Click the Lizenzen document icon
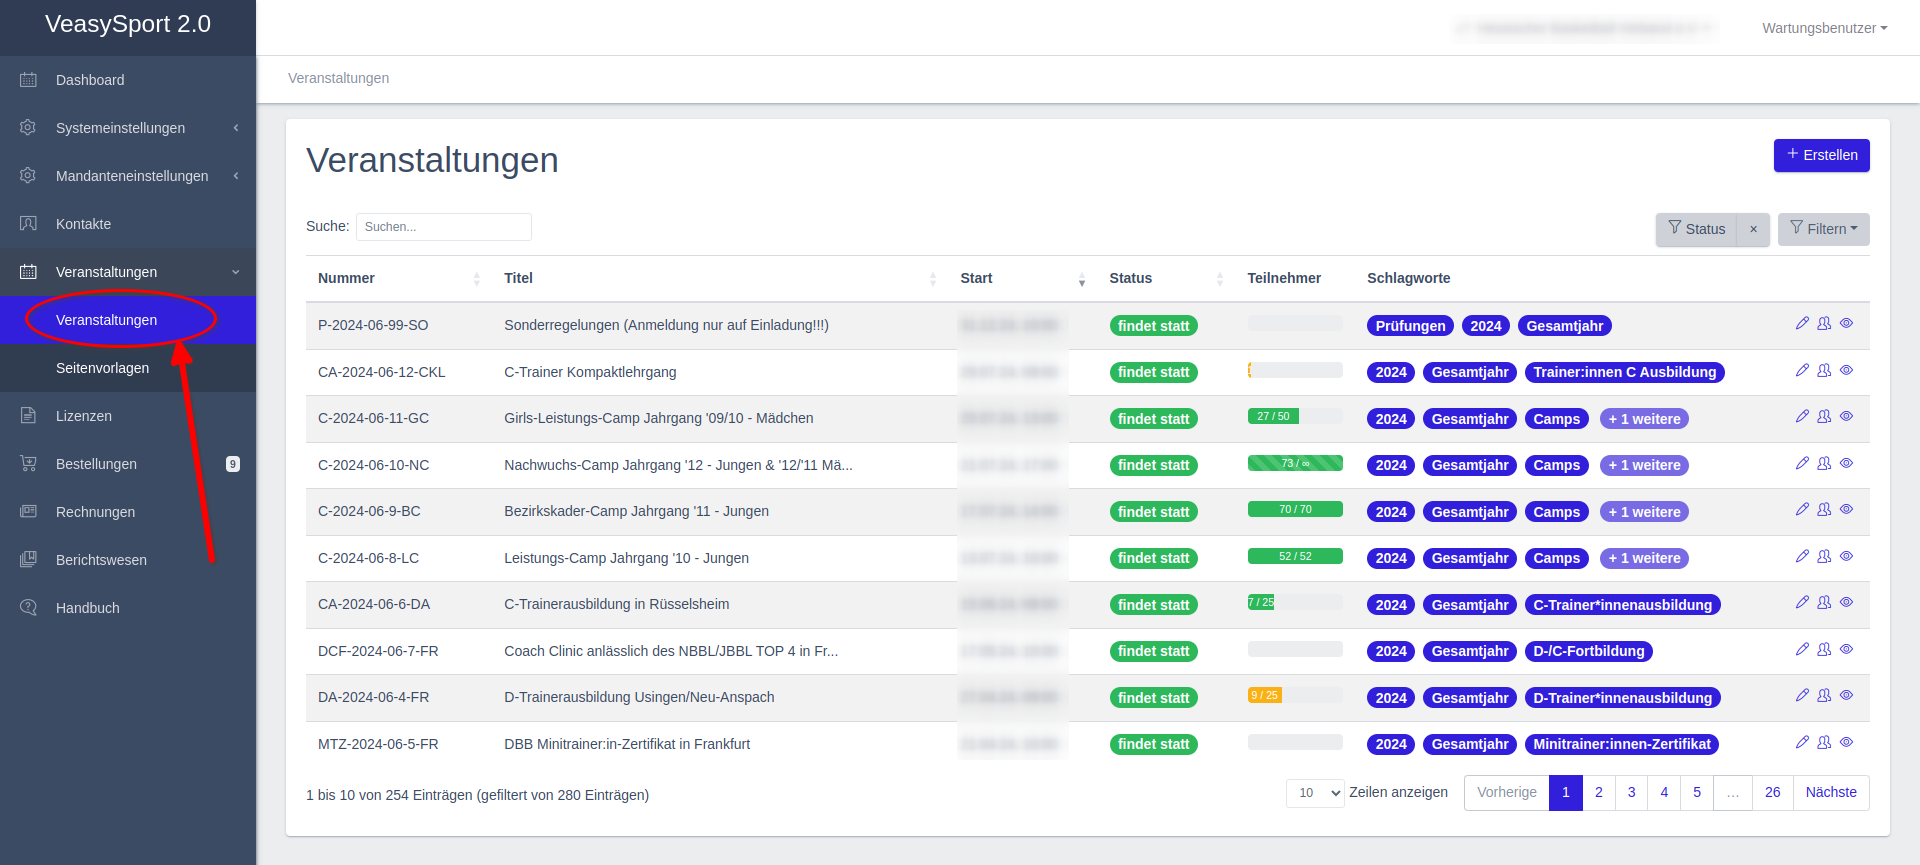This screenshot has width=1920, height=865. (x=28, y=416)
